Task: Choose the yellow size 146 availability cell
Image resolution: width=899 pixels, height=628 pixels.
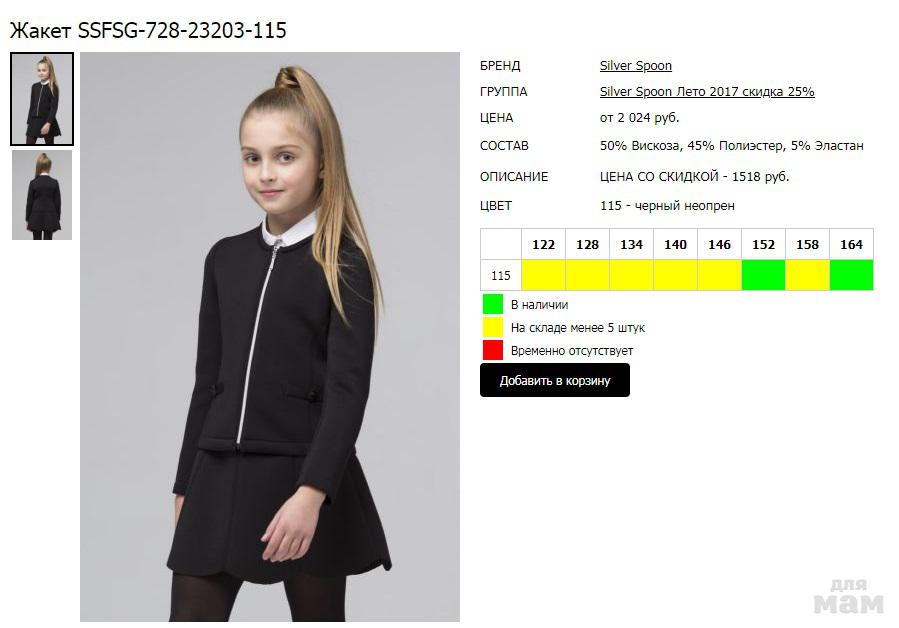Action: click(720, 275)
